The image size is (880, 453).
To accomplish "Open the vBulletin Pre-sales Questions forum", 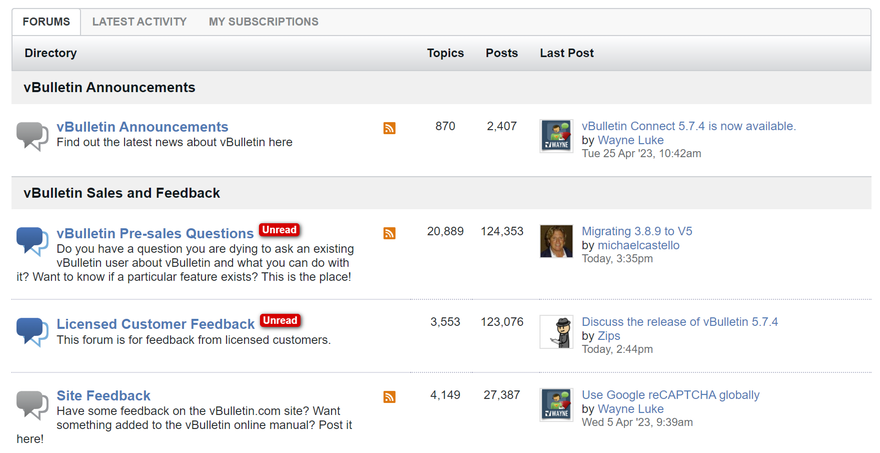I will (x=155, y=234).
